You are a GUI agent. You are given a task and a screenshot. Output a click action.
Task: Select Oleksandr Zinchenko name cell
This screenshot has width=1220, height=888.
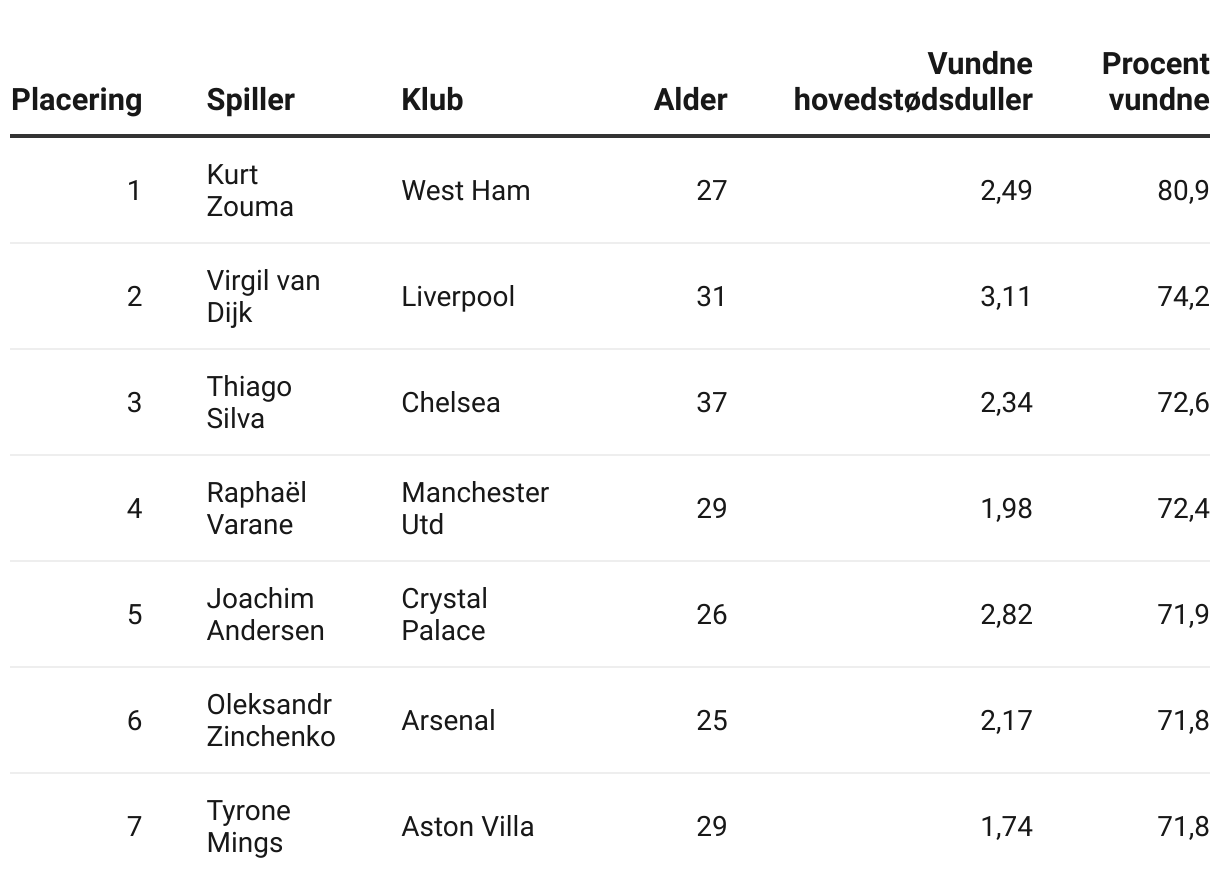coord(271,720)
